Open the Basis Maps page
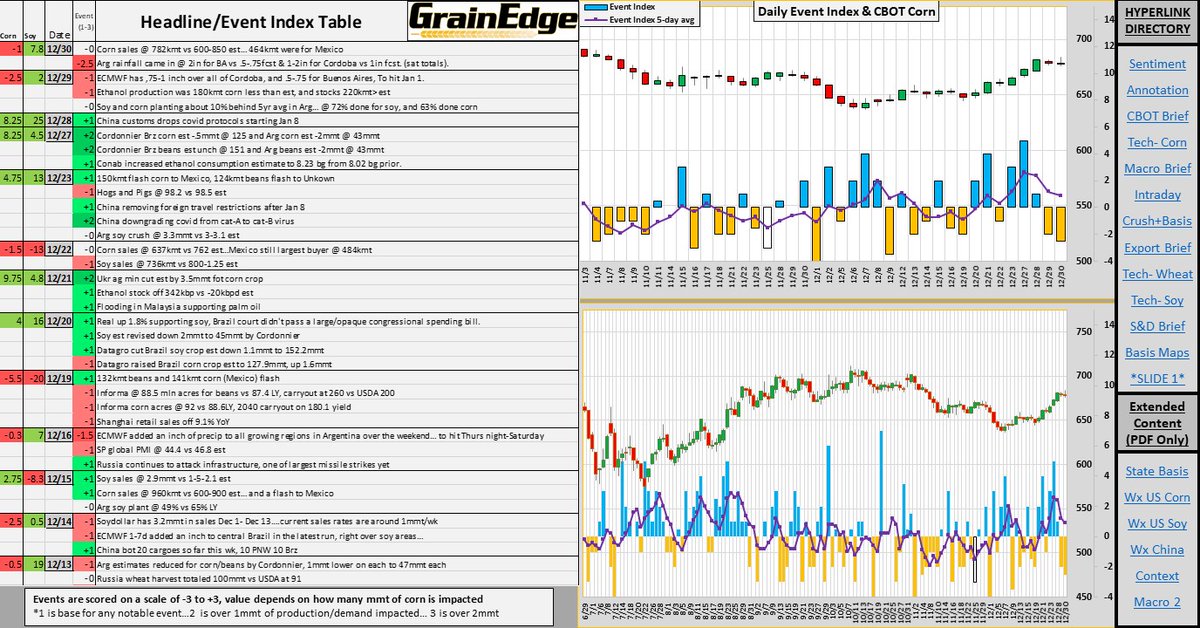 pos(1156,351)
